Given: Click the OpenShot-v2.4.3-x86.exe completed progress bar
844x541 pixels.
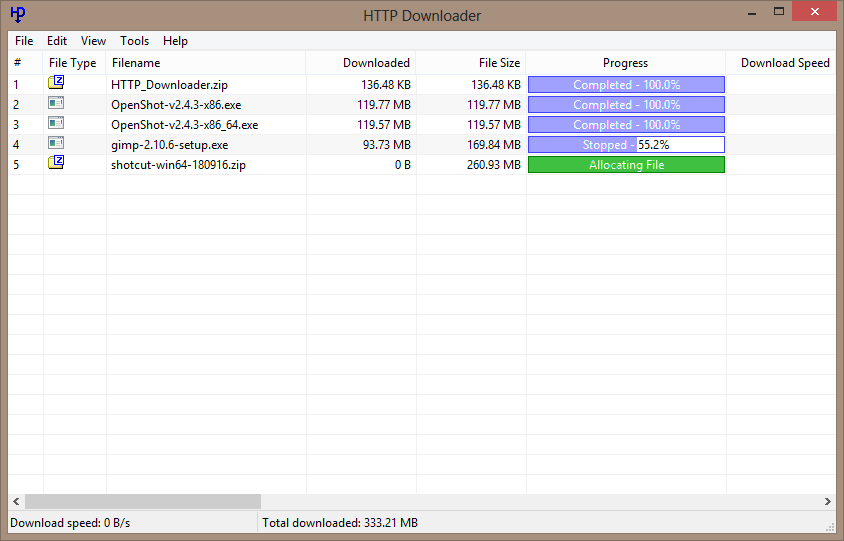Looking at the screenshot, I should click(x=627, y=104).
